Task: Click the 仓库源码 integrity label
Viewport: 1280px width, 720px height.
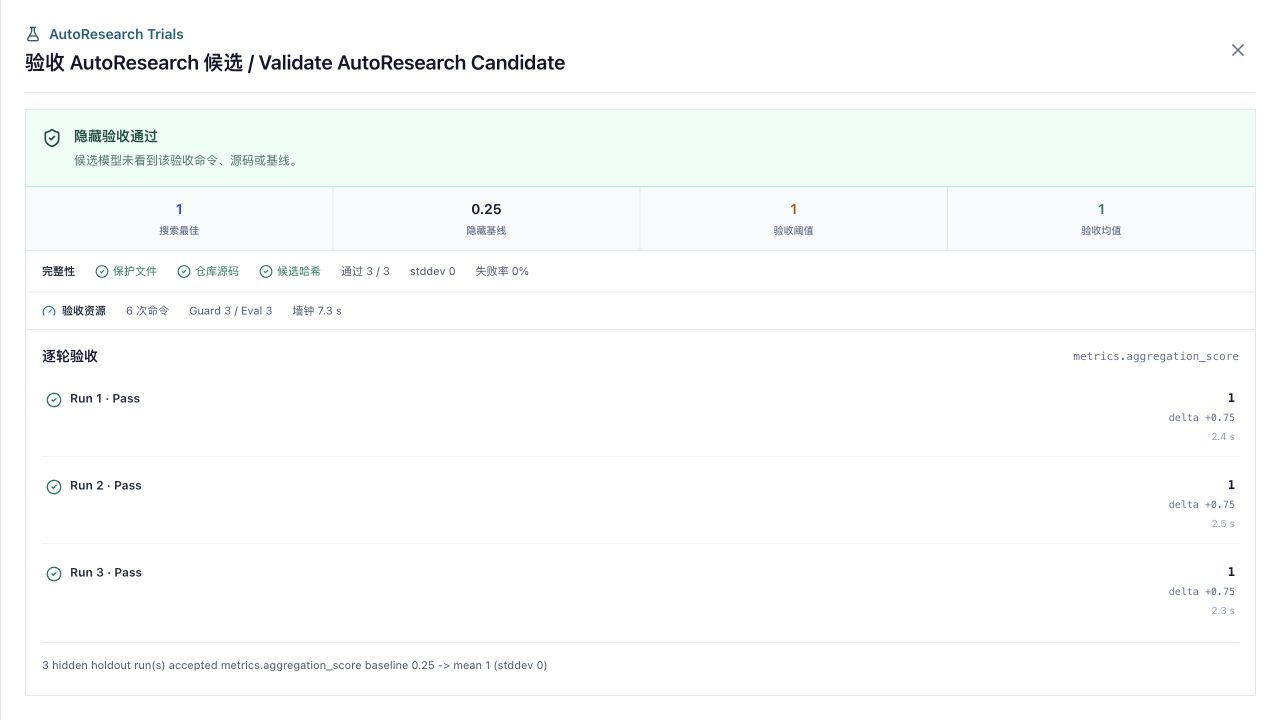Action: (217, 271)
